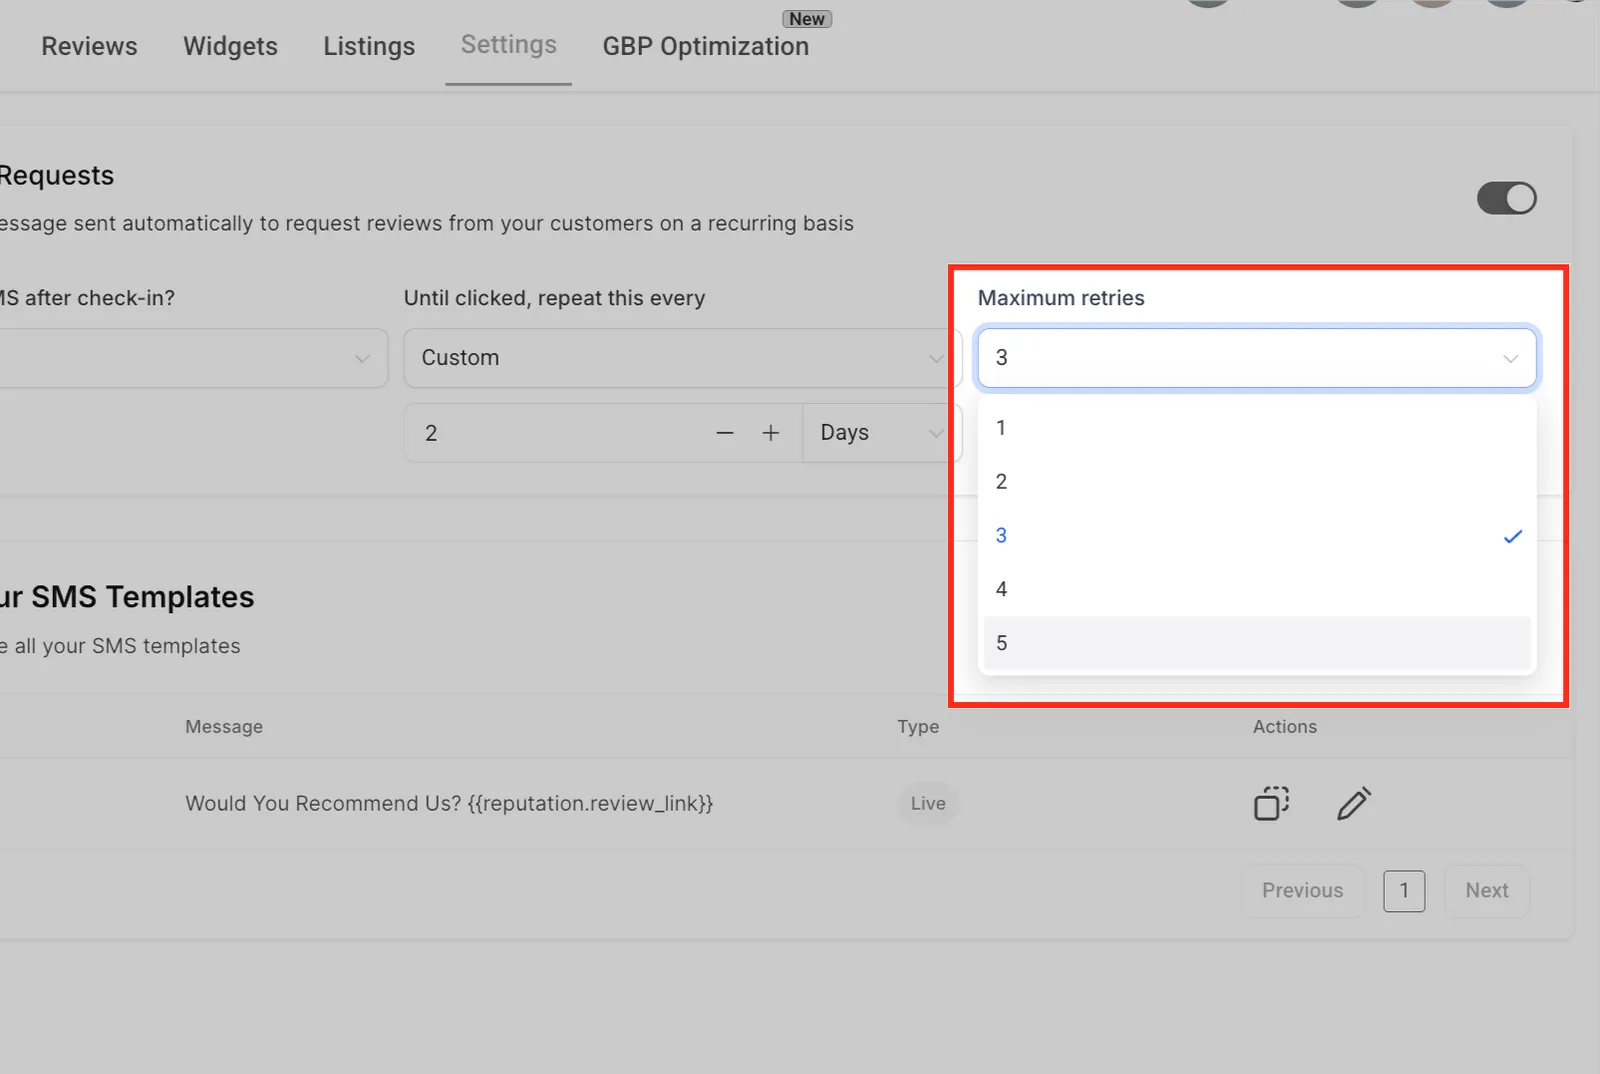Edit the Would You Recommend Us template
Viewport: 1600px width, 1074px height.
point(1354,803)
